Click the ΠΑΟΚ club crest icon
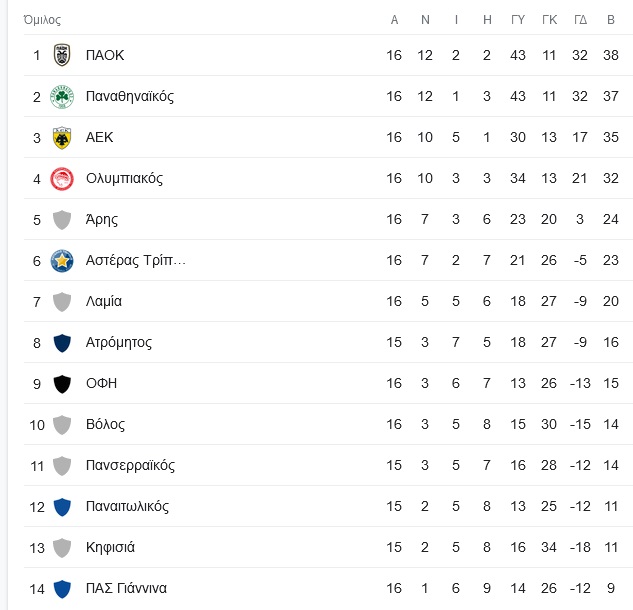The width and height of the screenshot is (633, 610). tap(62, 55)
